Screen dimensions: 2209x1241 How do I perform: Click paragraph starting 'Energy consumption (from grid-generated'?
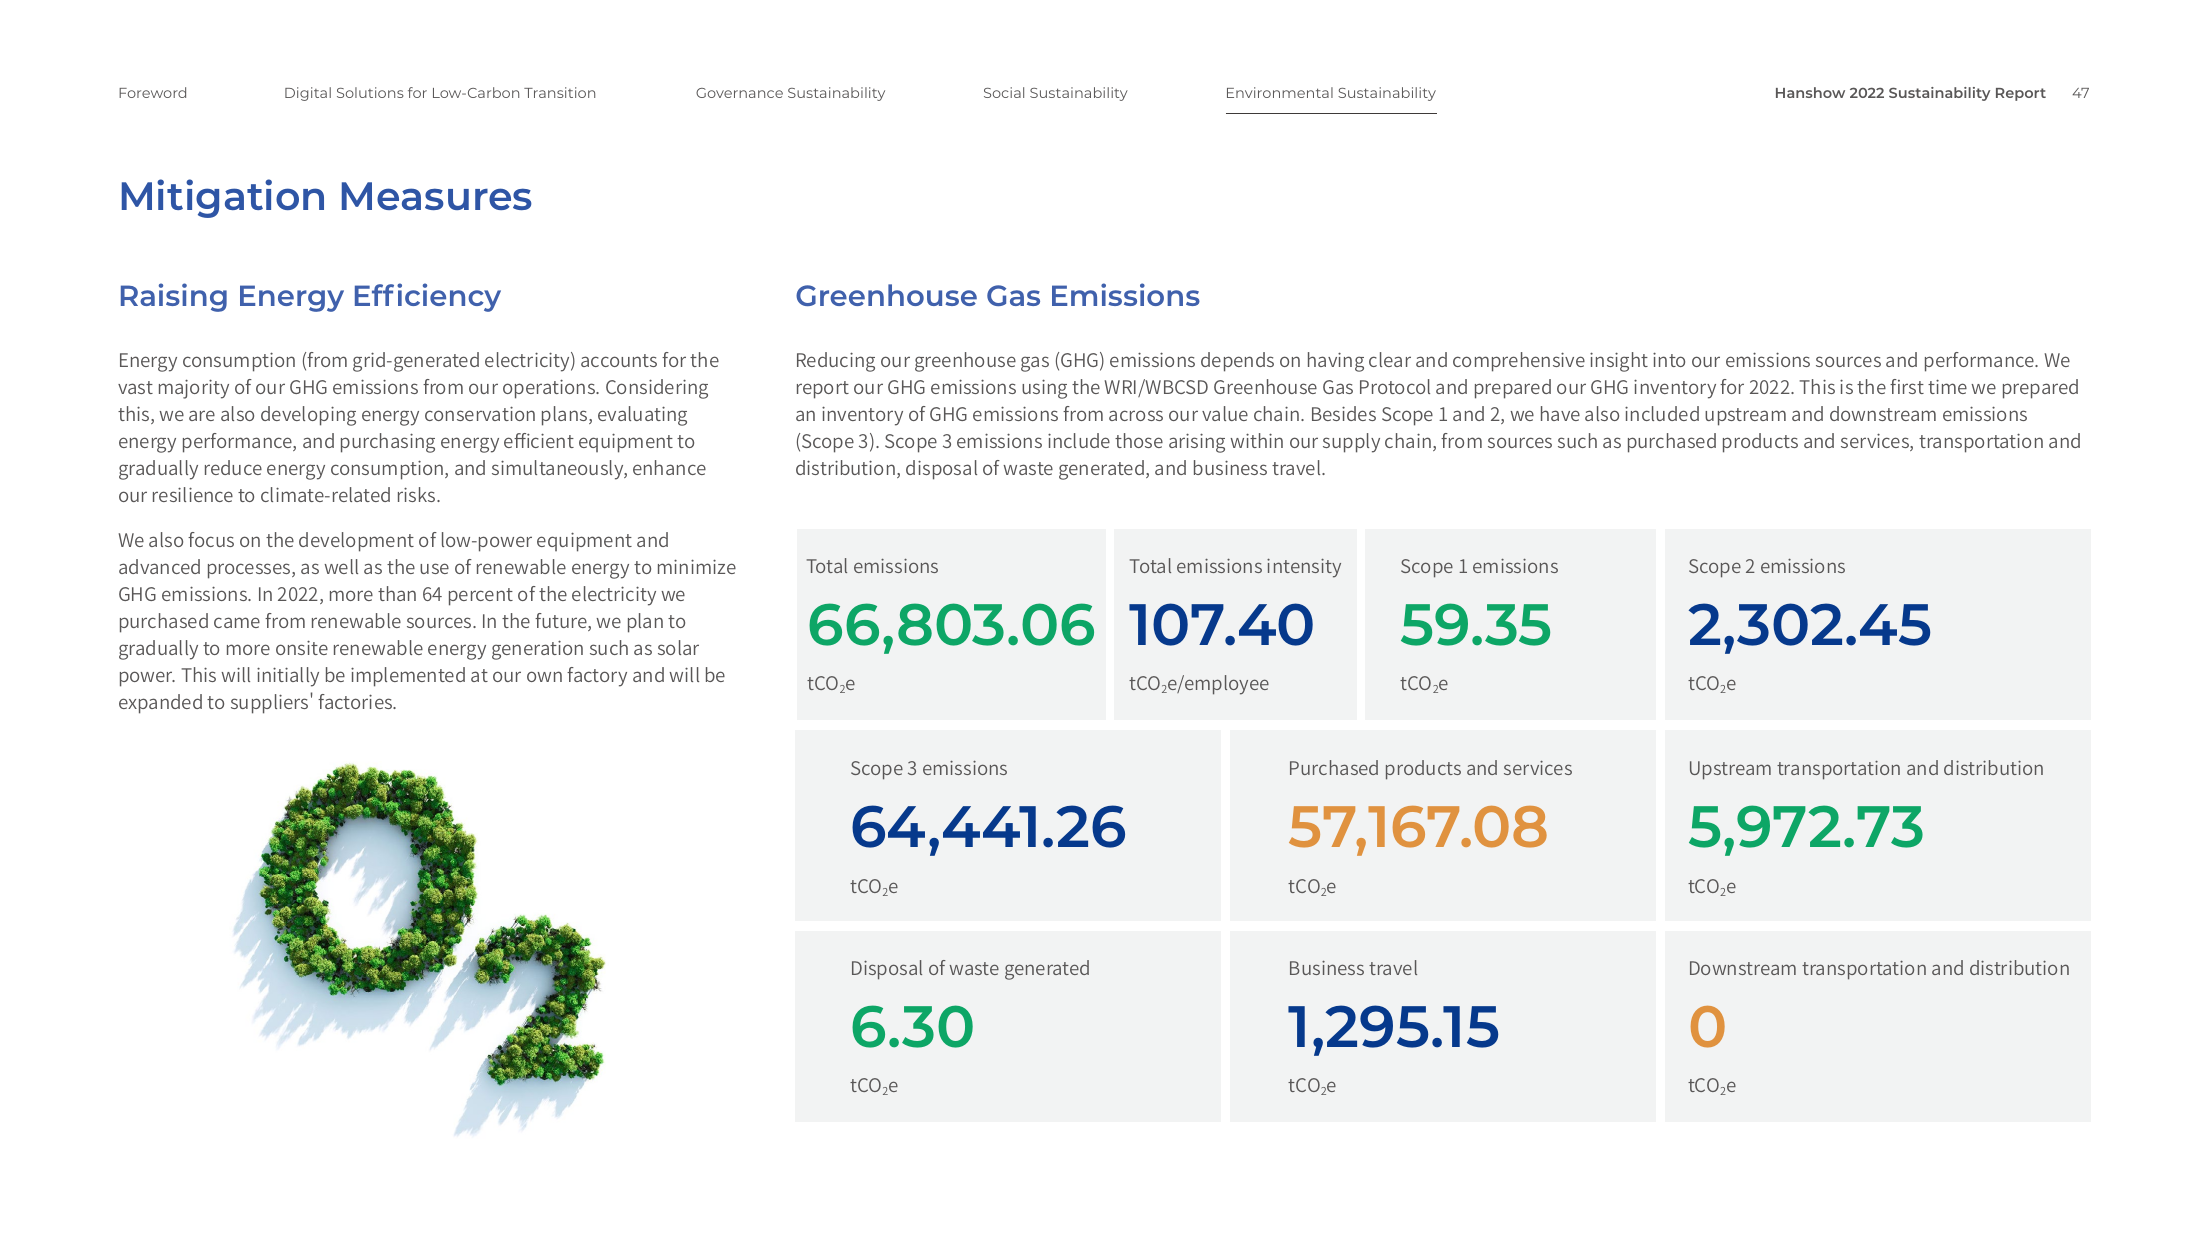click(419, 427)
